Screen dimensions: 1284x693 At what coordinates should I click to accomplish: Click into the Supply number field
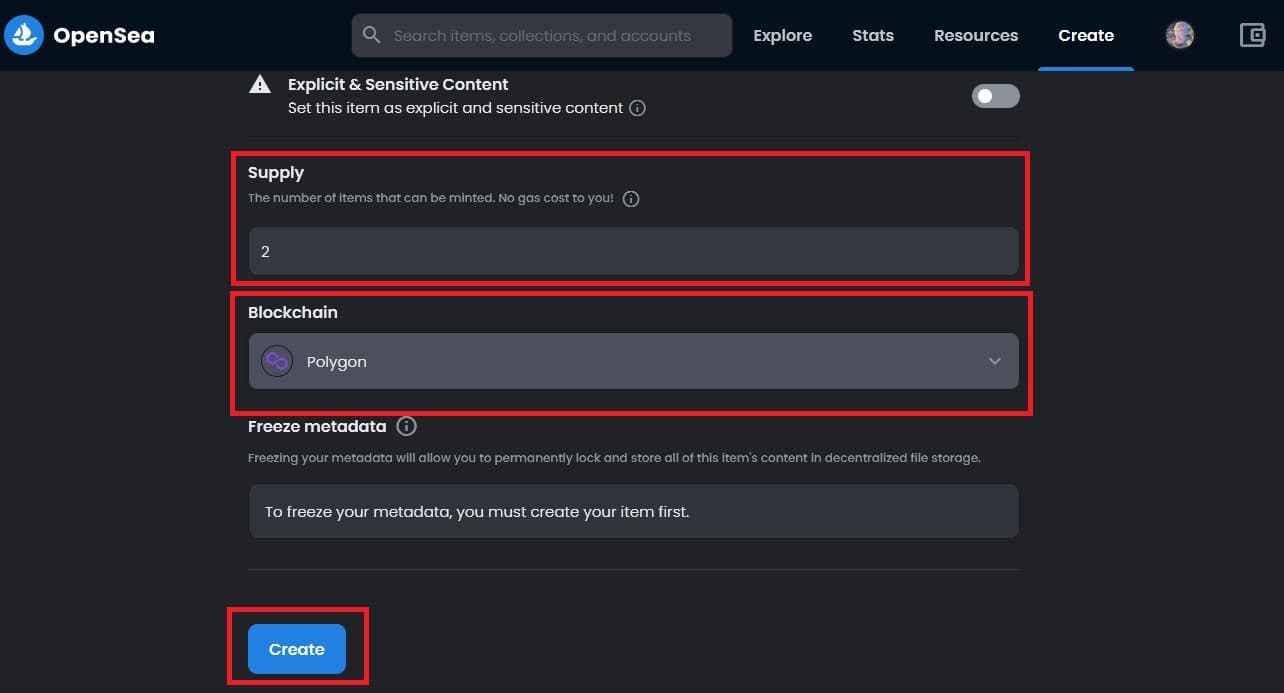pyautogui.click(x=634, y=251)
